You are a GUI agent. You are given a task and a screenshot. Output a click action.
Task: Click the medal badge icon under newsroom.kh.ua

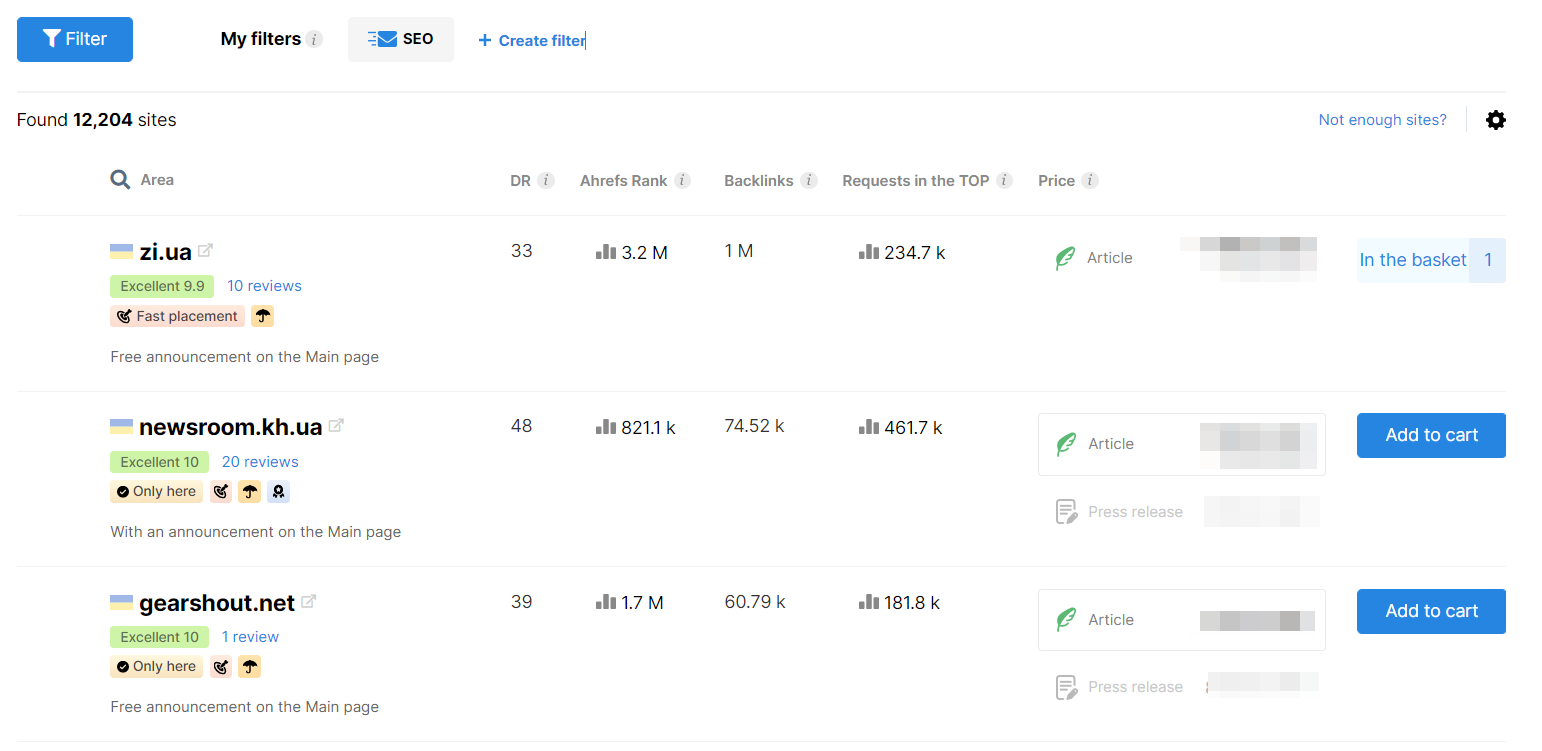(x=278, y=491)
